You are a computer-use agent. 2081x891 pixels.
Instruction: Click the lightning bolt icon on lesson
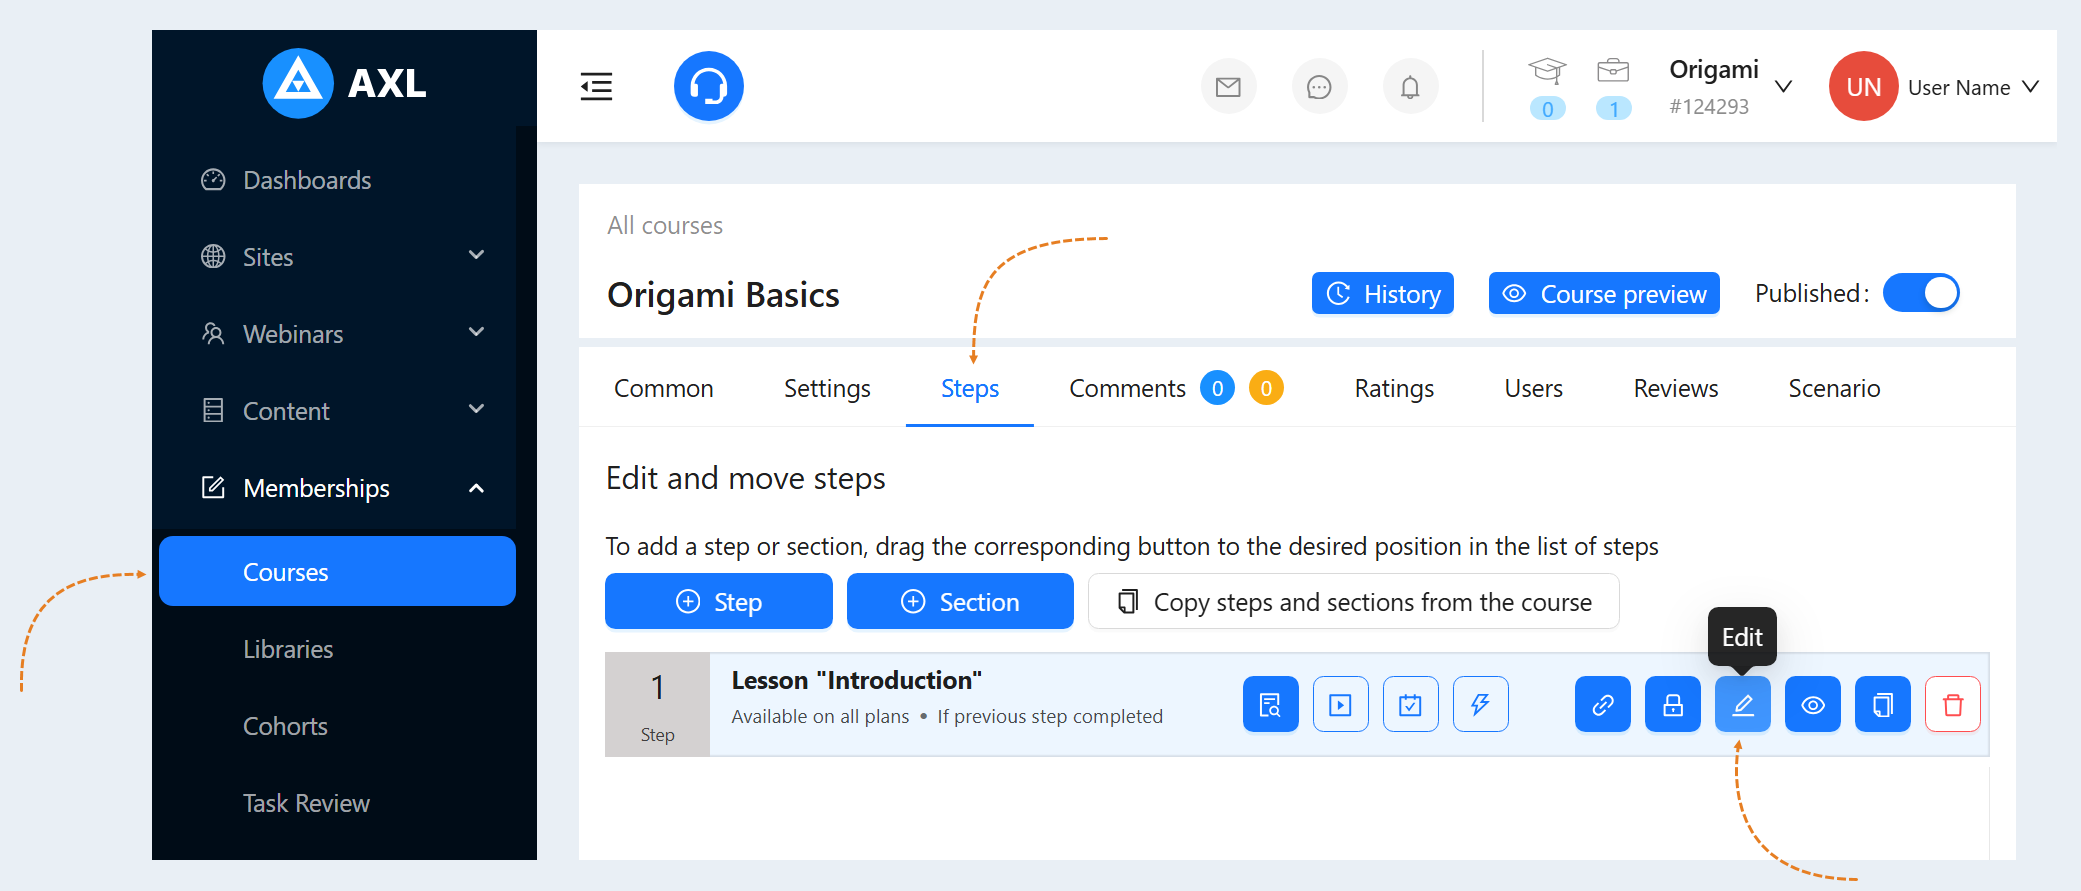1480,705
